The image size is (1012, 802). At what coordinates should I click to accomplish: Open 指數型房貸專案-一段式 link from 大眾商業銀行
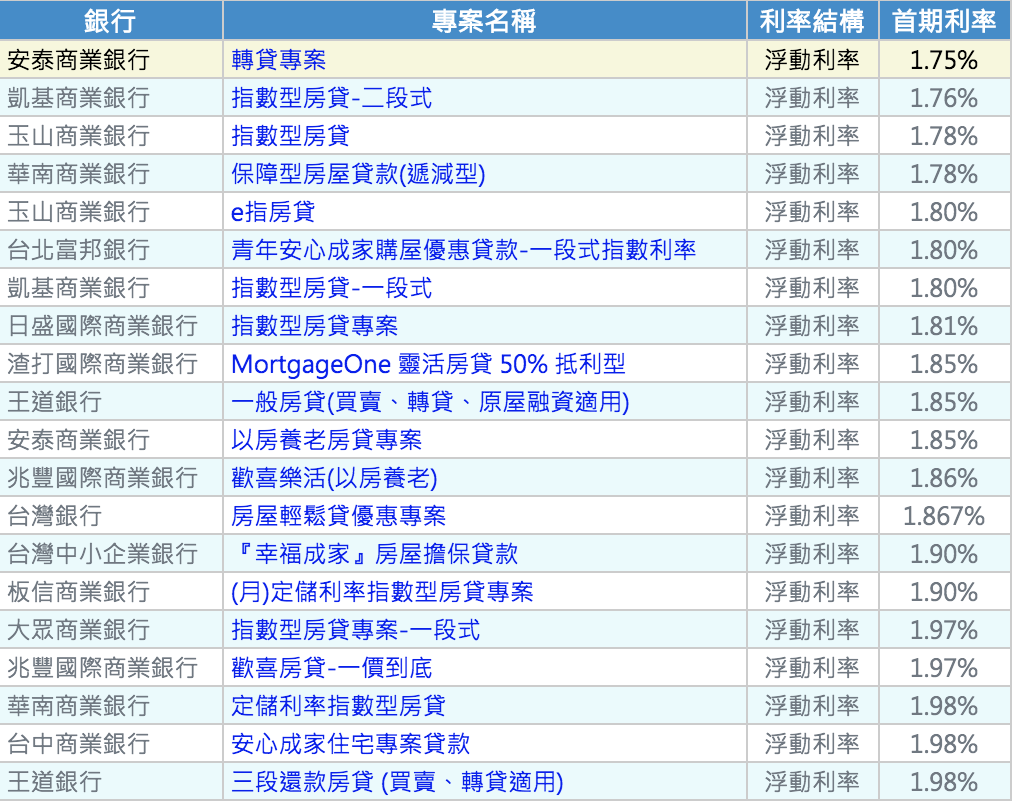355,630
